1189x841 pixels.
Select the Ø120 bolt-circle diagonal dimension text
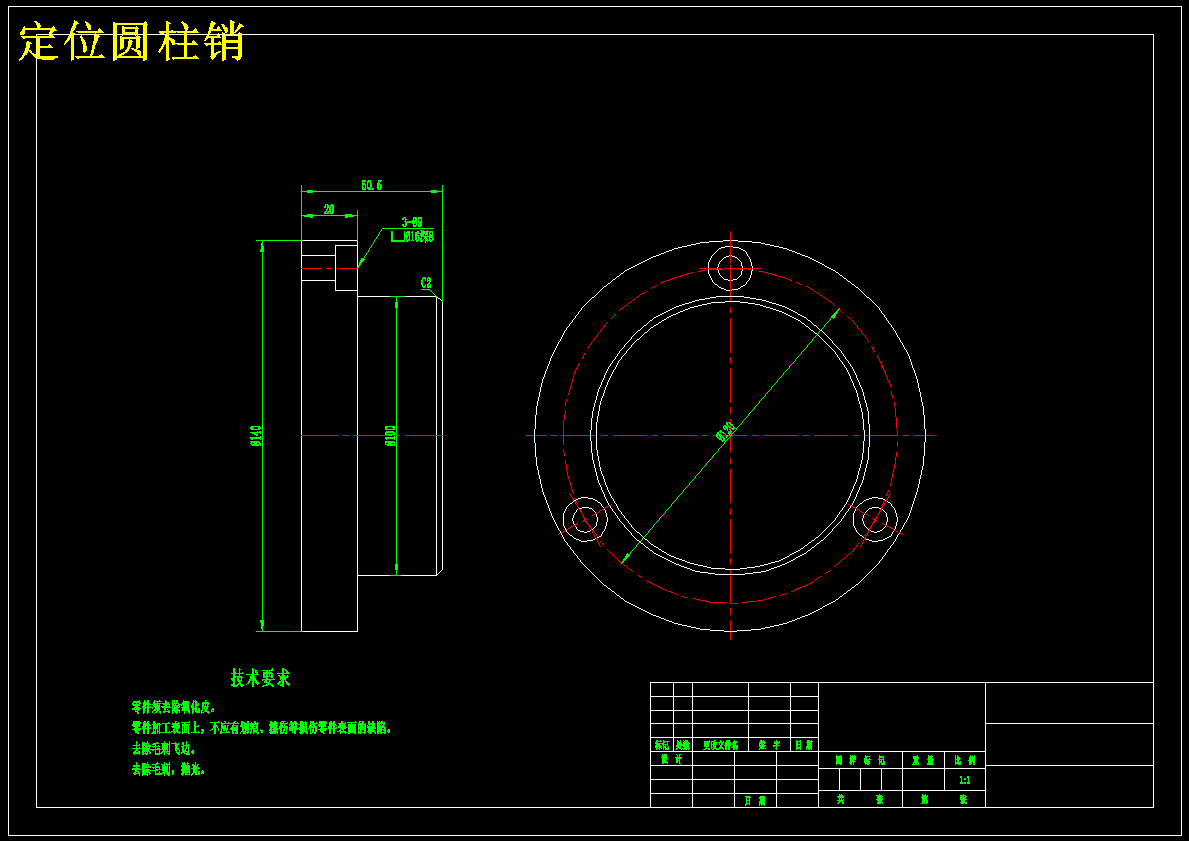tap(726, 431)
